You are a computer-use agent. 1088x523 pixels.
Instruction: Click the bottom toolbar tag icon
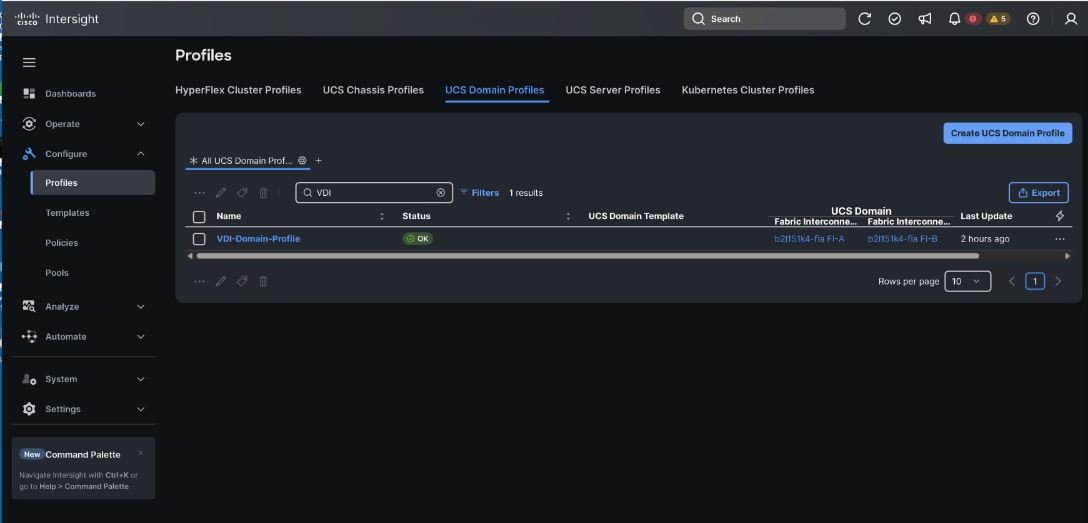coord(242,281)
